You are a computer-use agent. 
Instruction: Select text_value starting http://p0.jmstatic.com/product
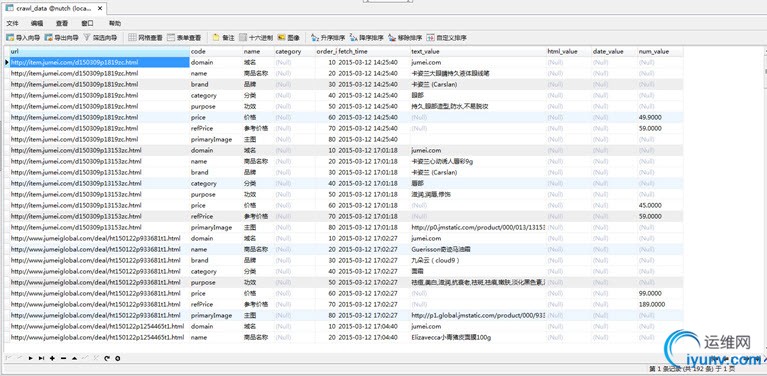(x=478, y=227)
